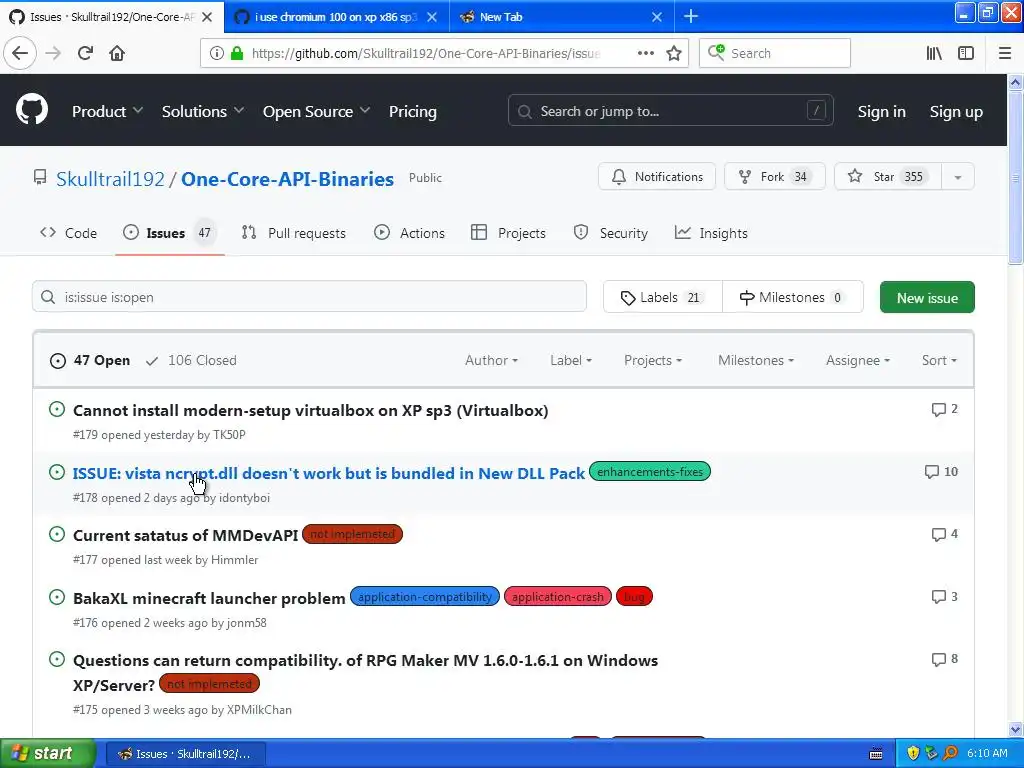
Task: Click comment count on RPG Maker issue
Action: (945, 659)
